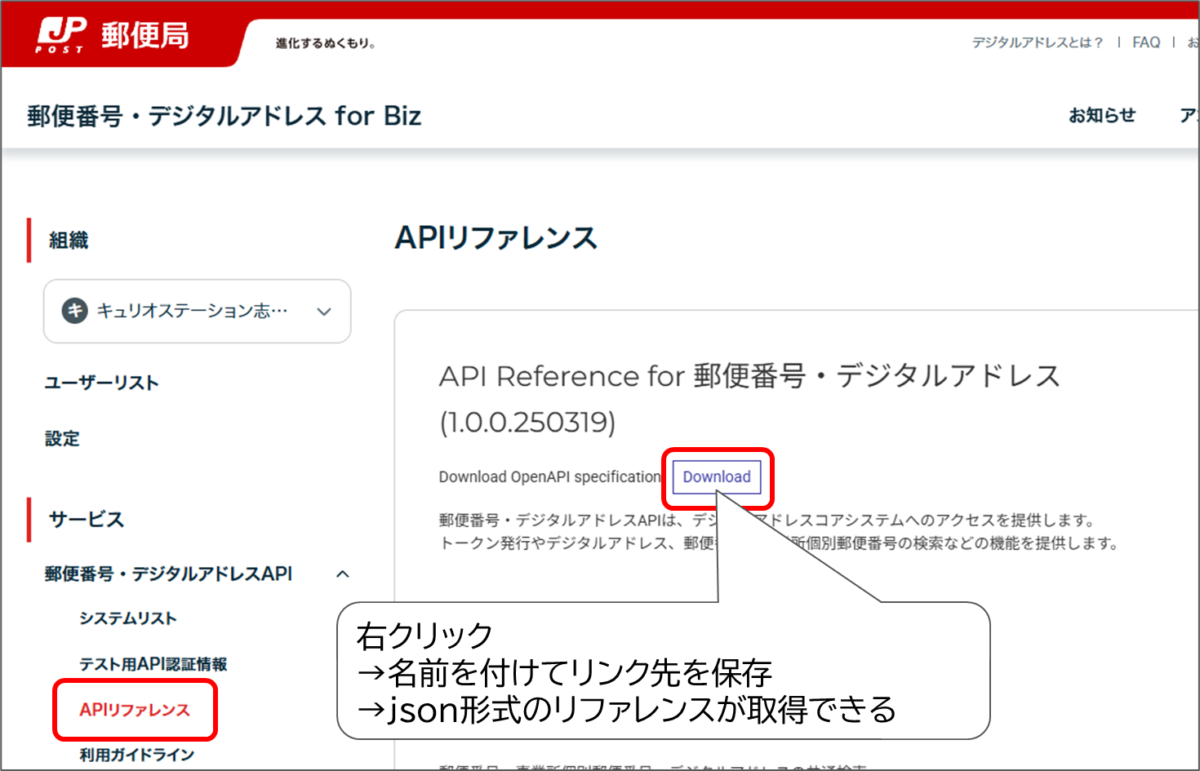Open システムリスト in sidebar
Image resolution: width=1200 pixels, height=771 pixels.
pos(128,619)
